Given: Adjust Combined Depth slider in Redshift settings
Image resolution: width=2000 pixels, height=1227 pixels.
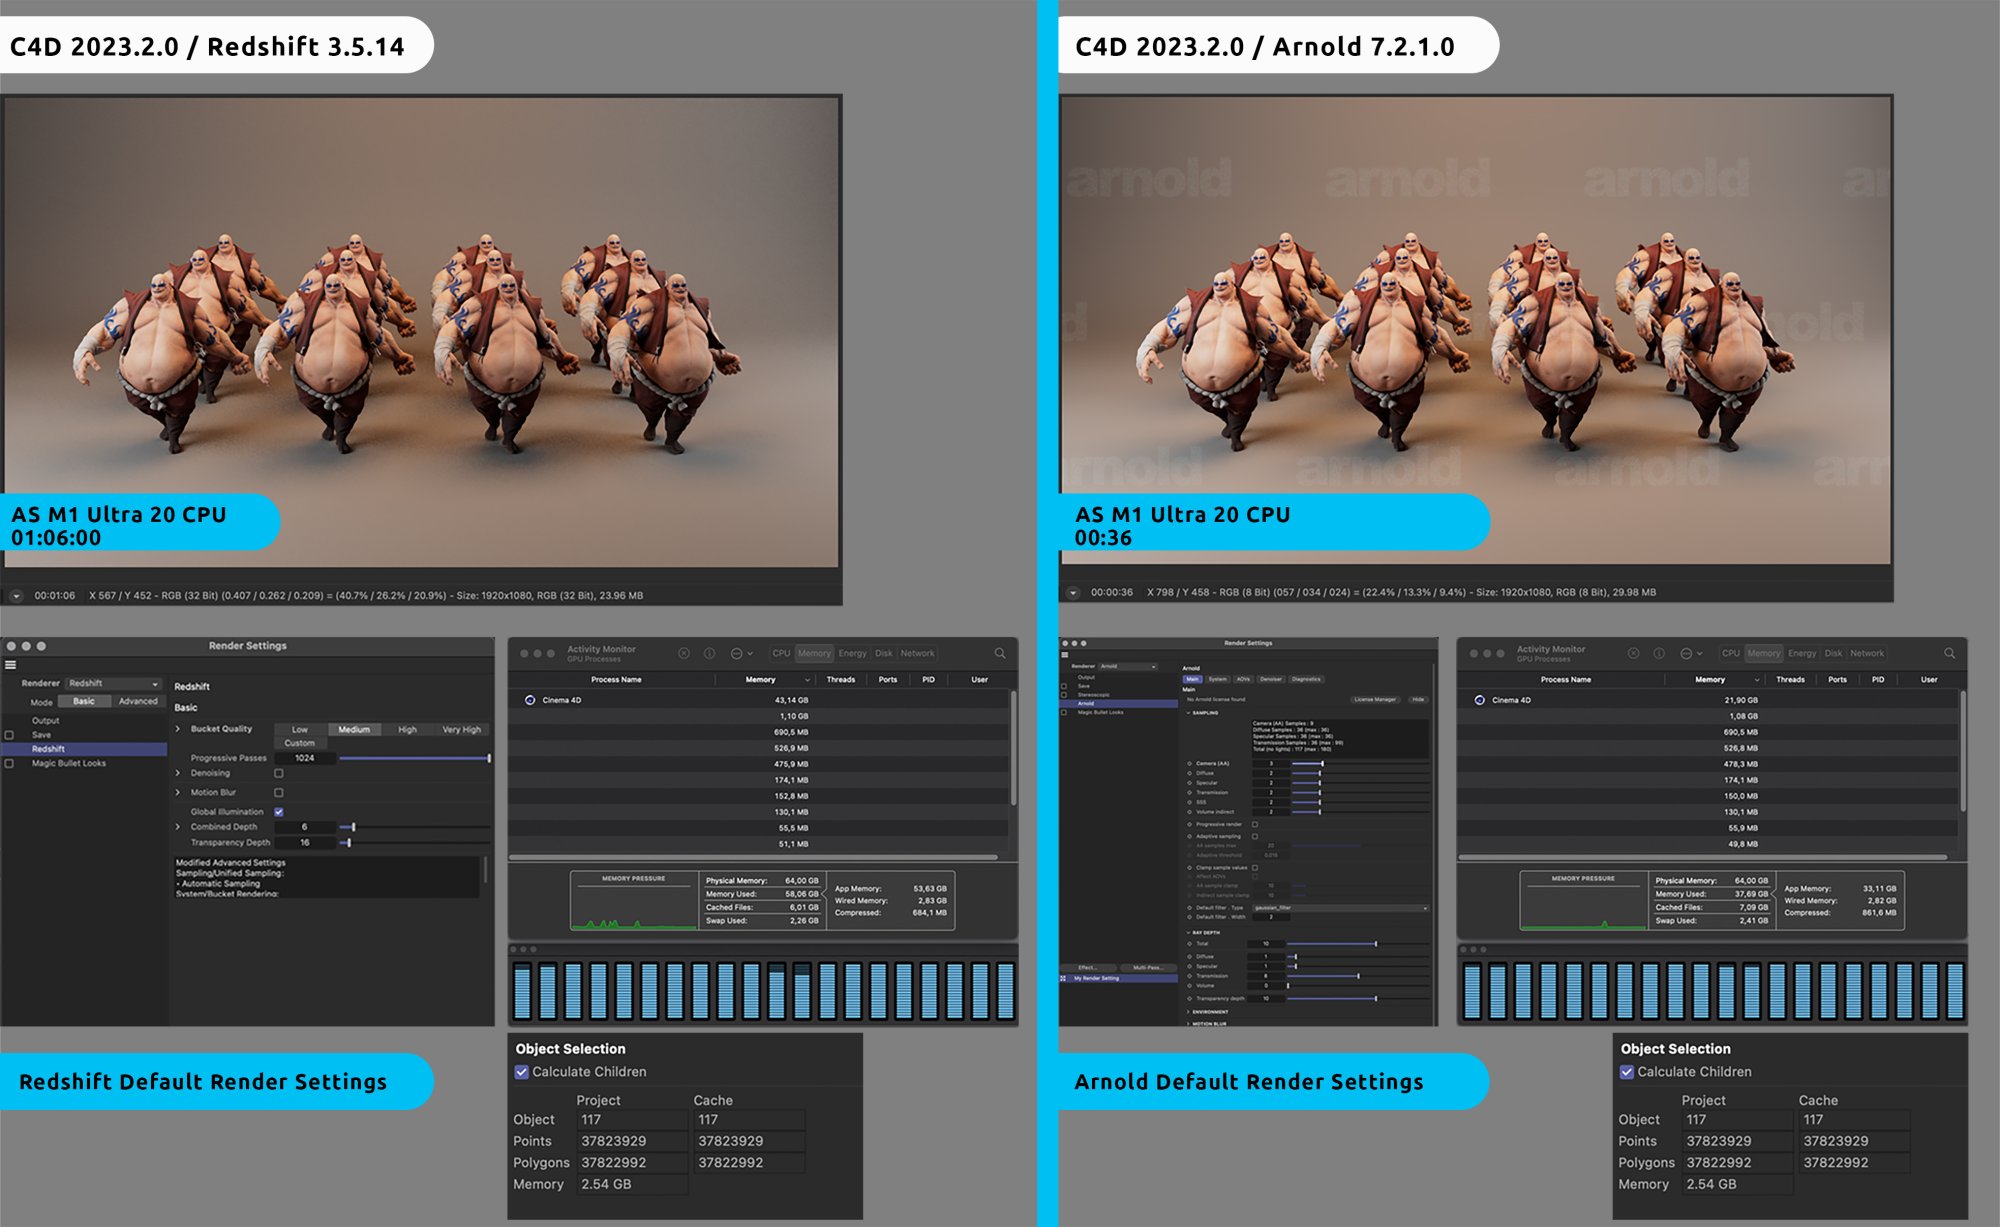Looking at the screenshot, I should coord(415,827).
